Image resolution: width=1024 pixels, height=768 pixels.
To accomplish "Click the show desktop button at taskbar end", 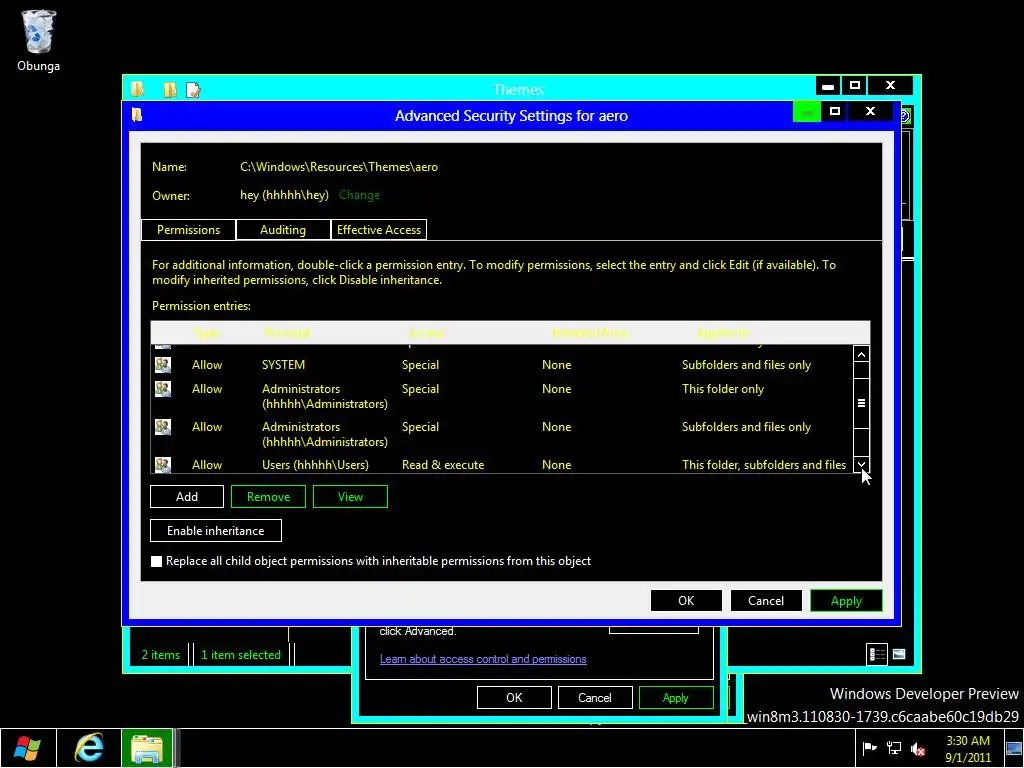I will 1014,748.
